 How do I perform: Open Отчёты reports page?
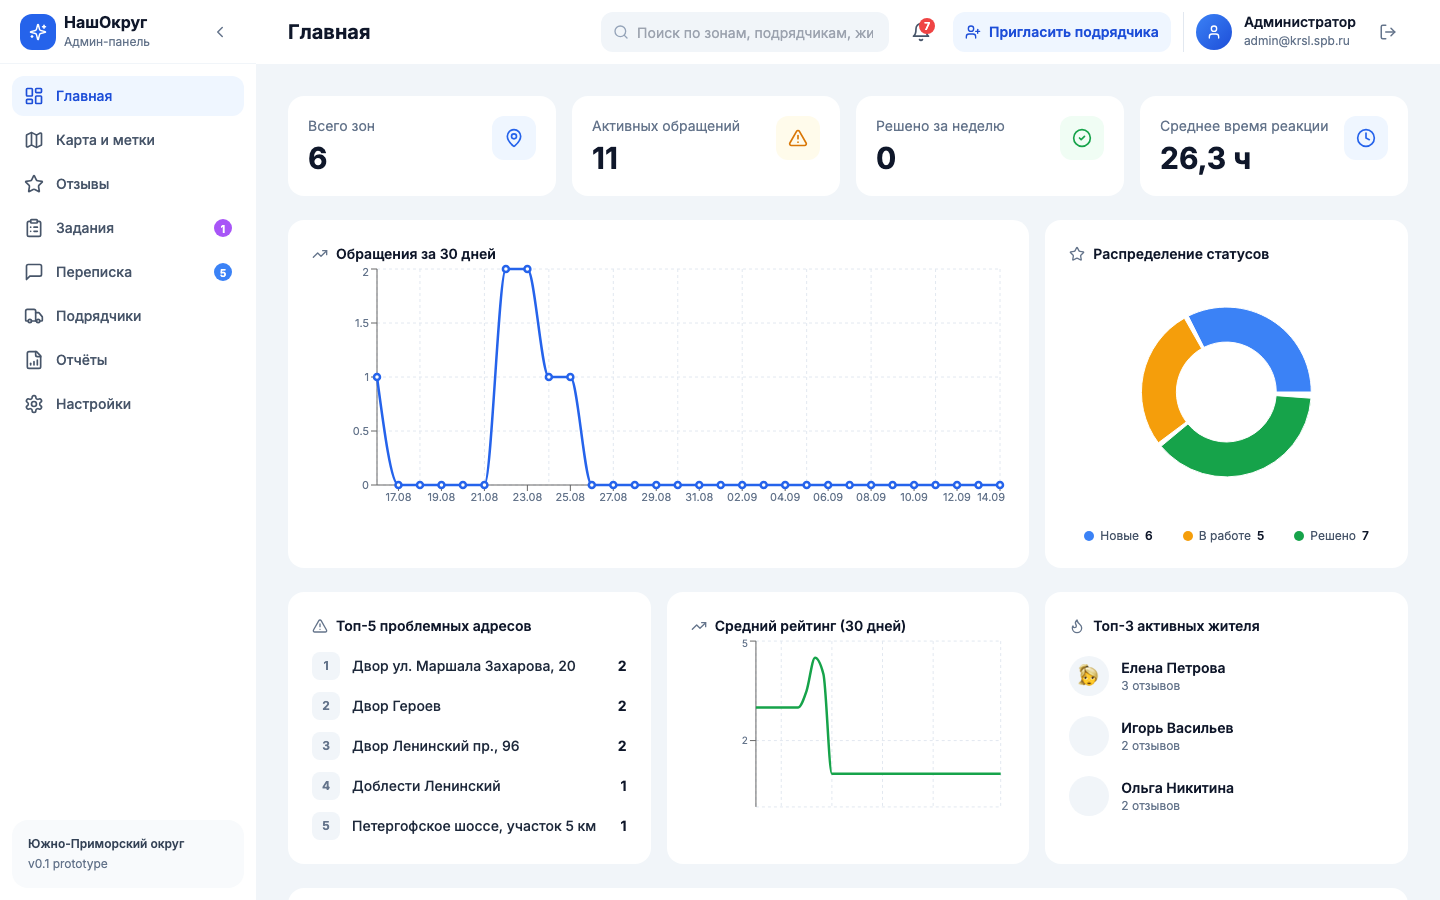pyautogui.click(x=128, y=360)
